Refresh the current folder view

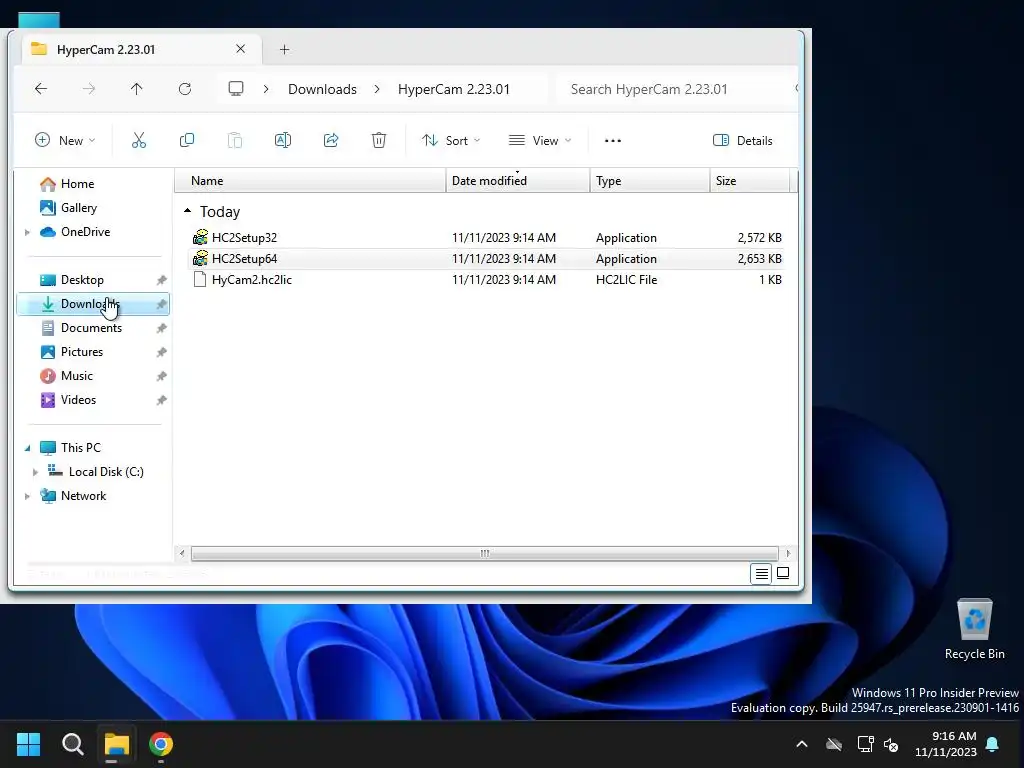click(185, 89)
